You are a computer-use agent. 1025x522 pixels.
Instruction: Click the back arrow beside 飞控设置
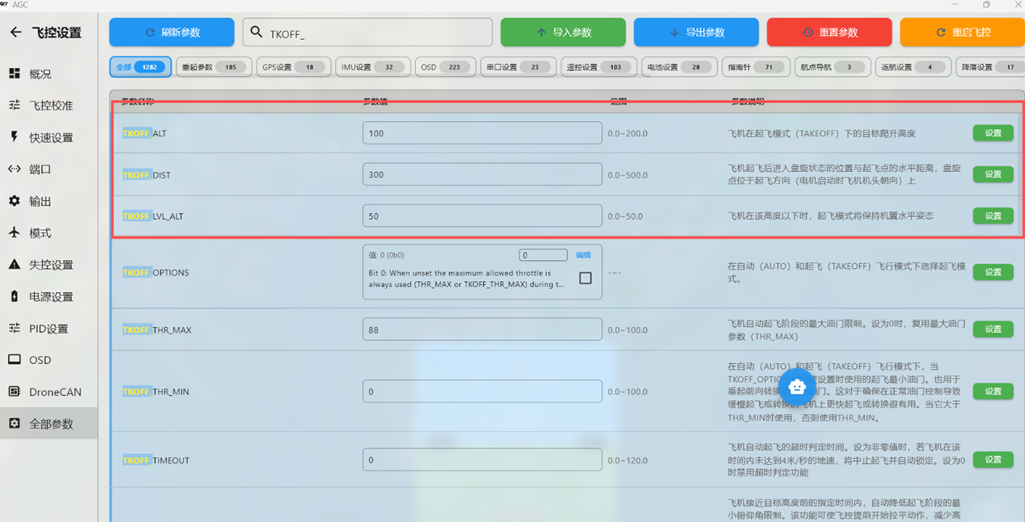tap(16, 33)
